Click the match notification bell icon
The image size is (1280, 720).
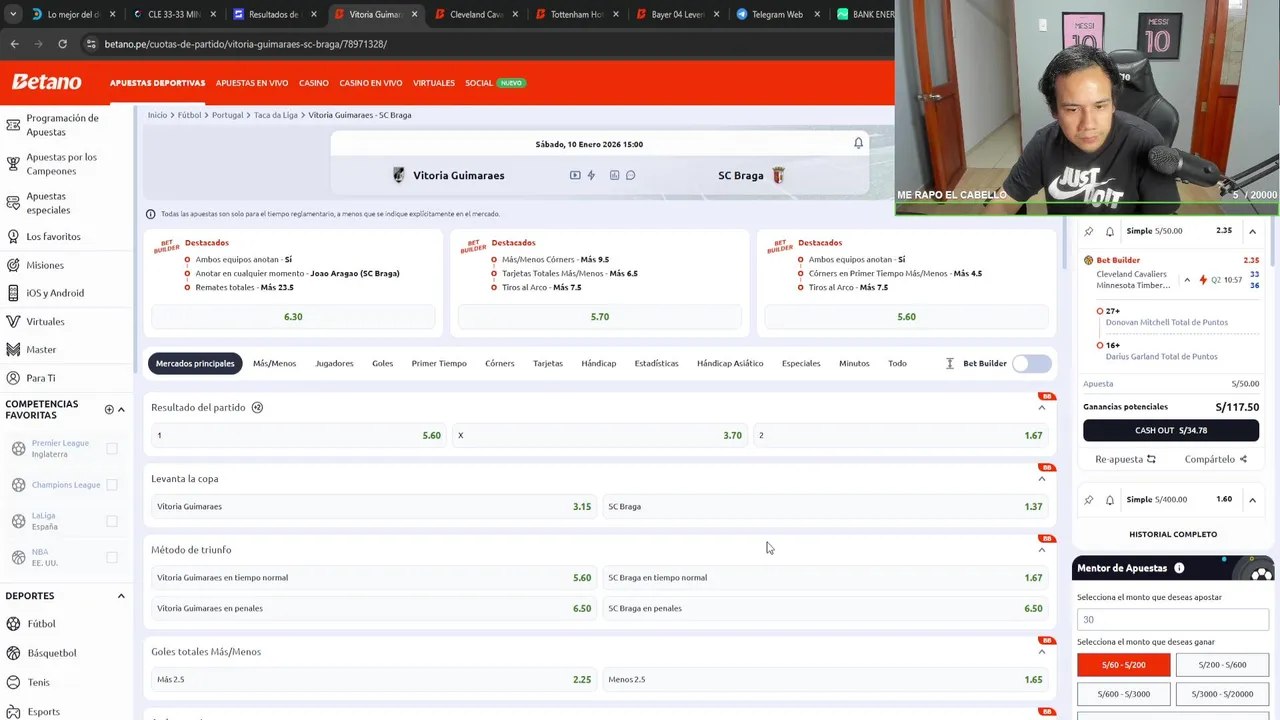858,143
